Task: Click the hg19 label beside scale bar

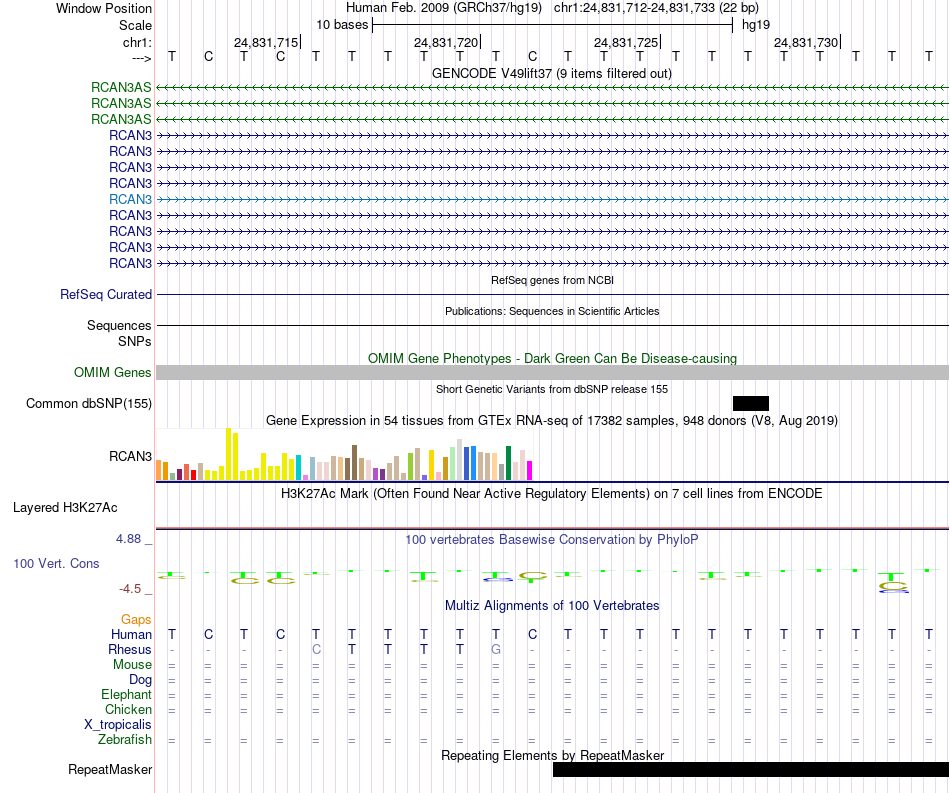Action: (x=756, y=25)
